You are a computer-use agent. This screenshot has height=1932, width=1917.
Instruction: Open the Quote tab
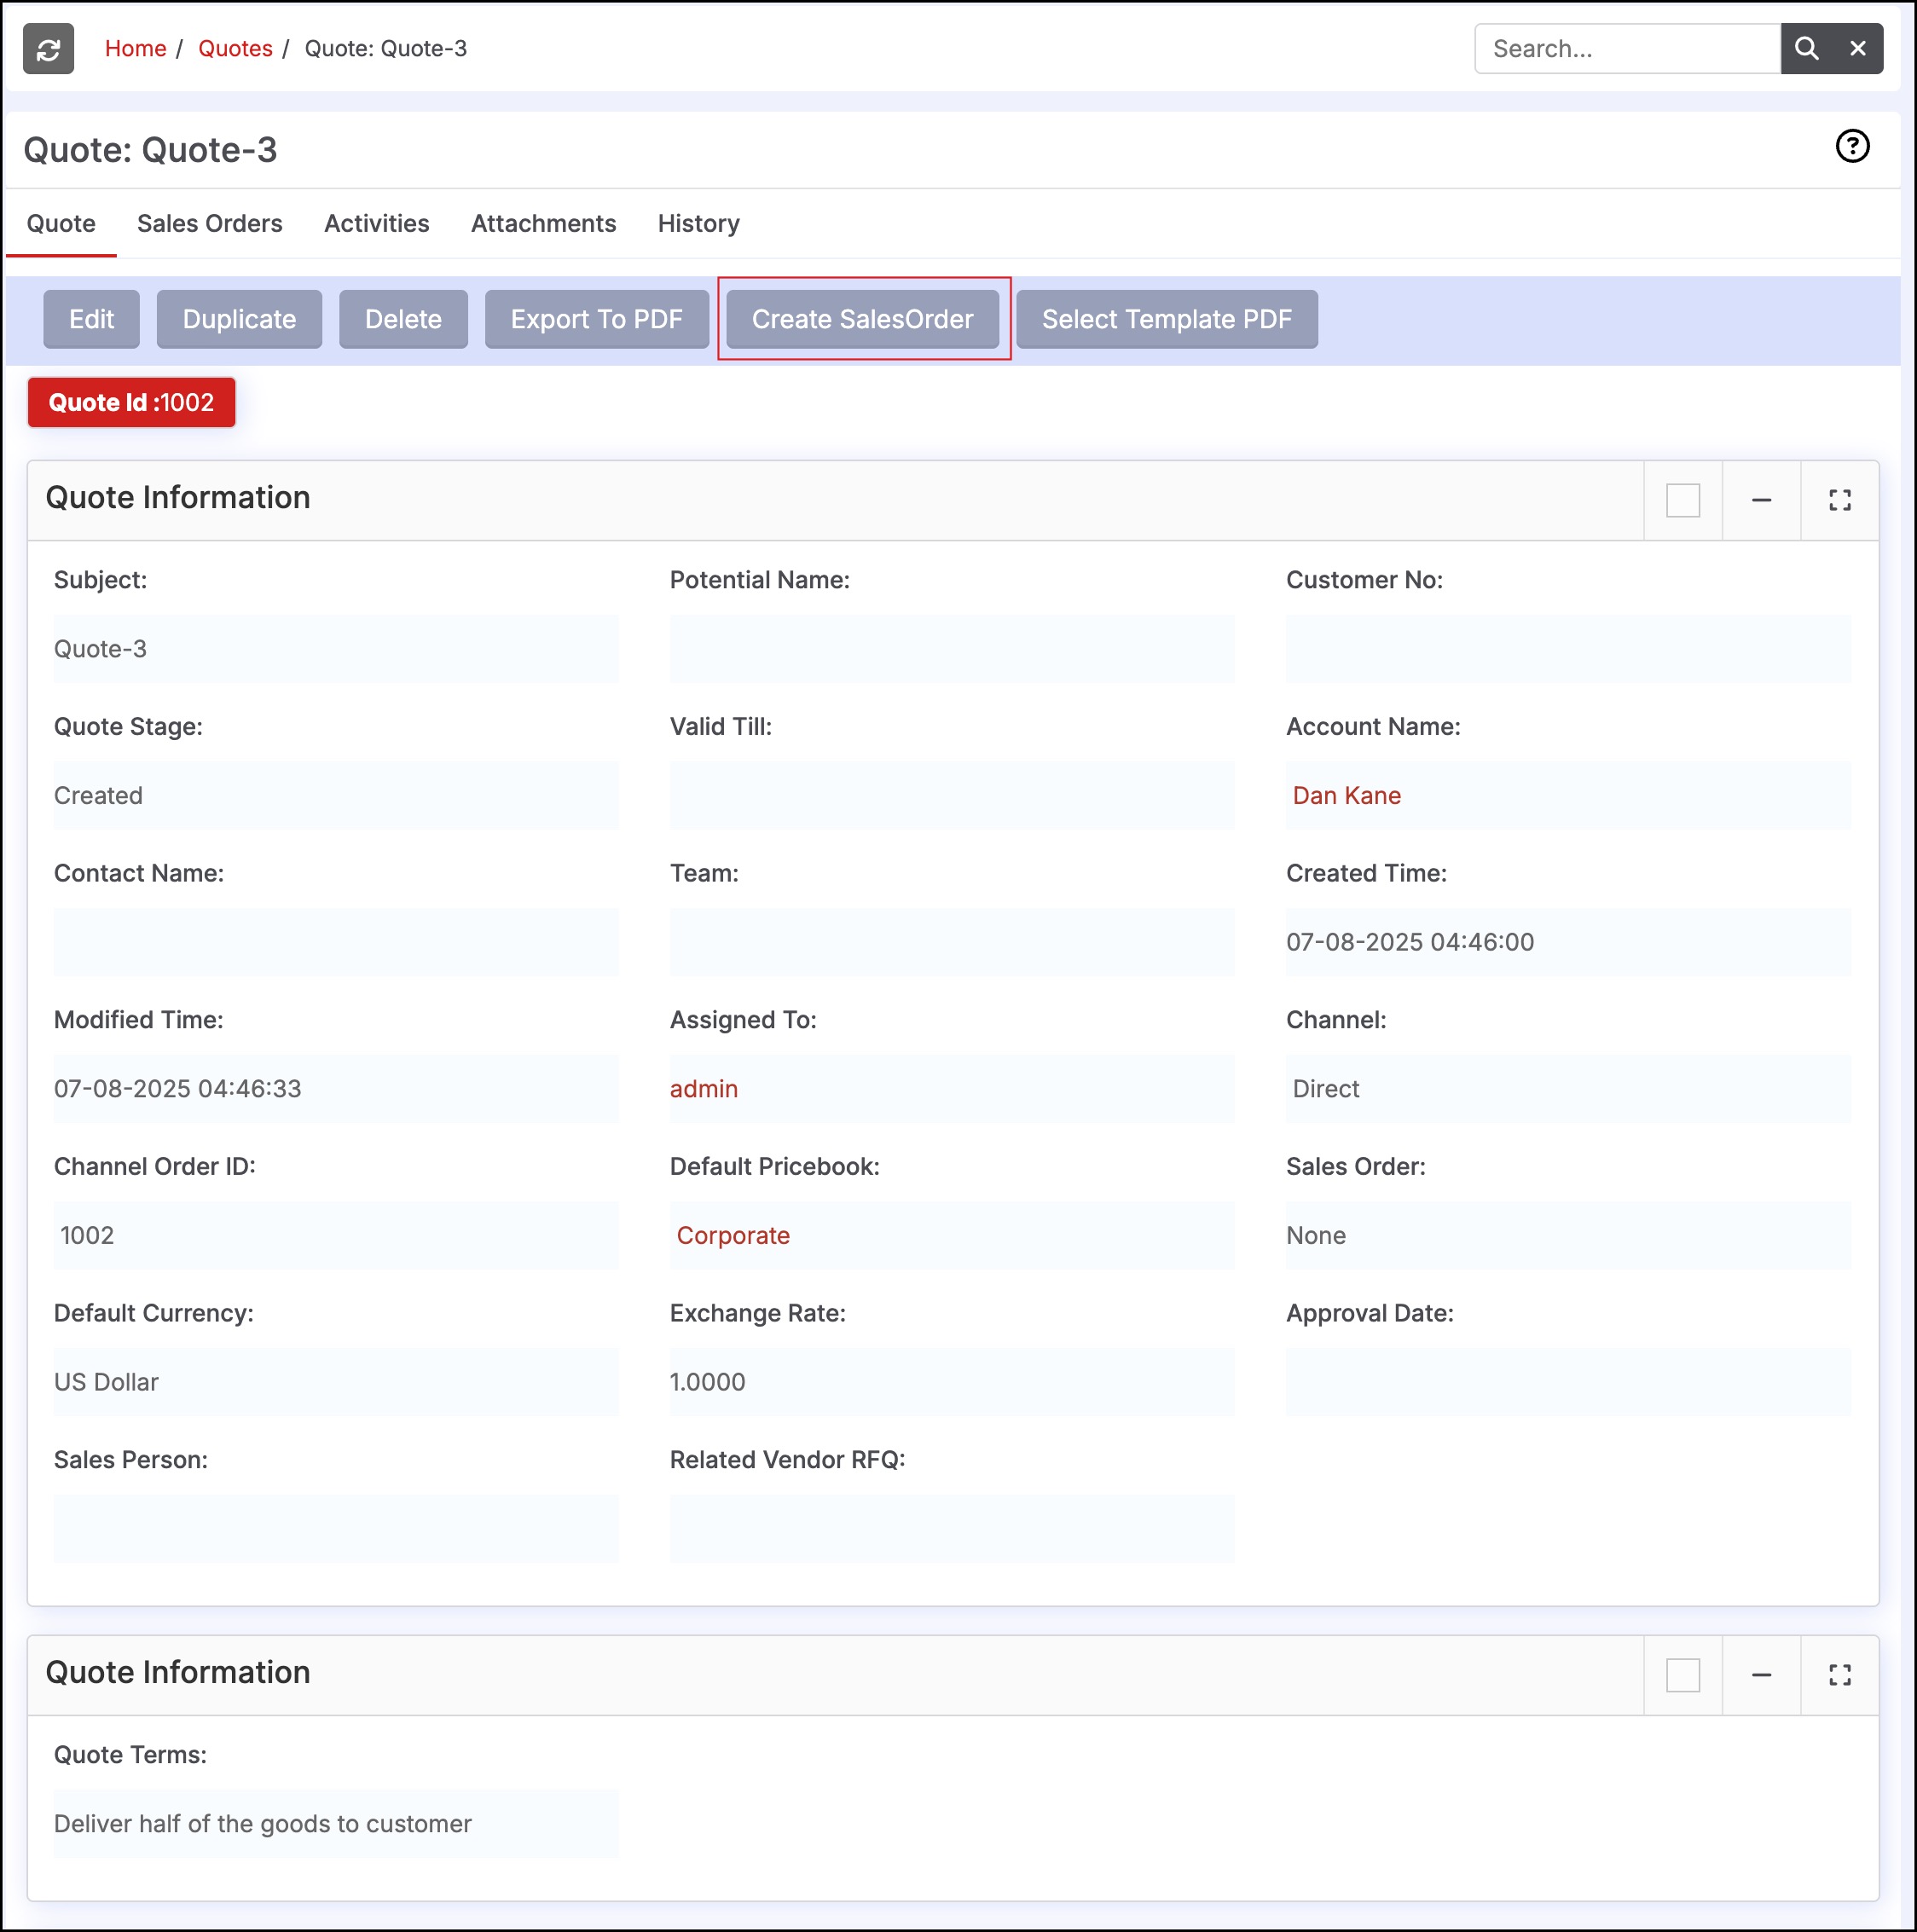(x=61, y=223)
